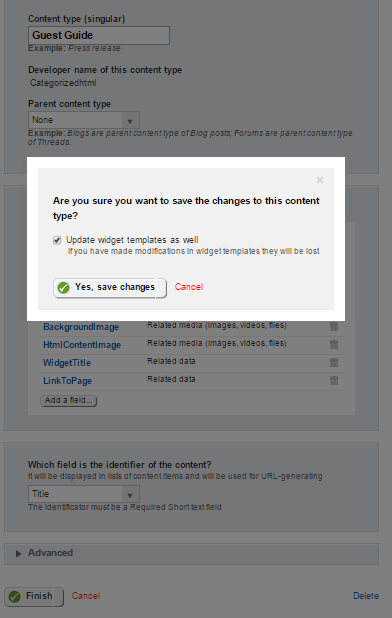Image resolution: width=392 pixels, height=618 pixels.
Task: Open the Parent content type dropdown
Action: (84, 120)
